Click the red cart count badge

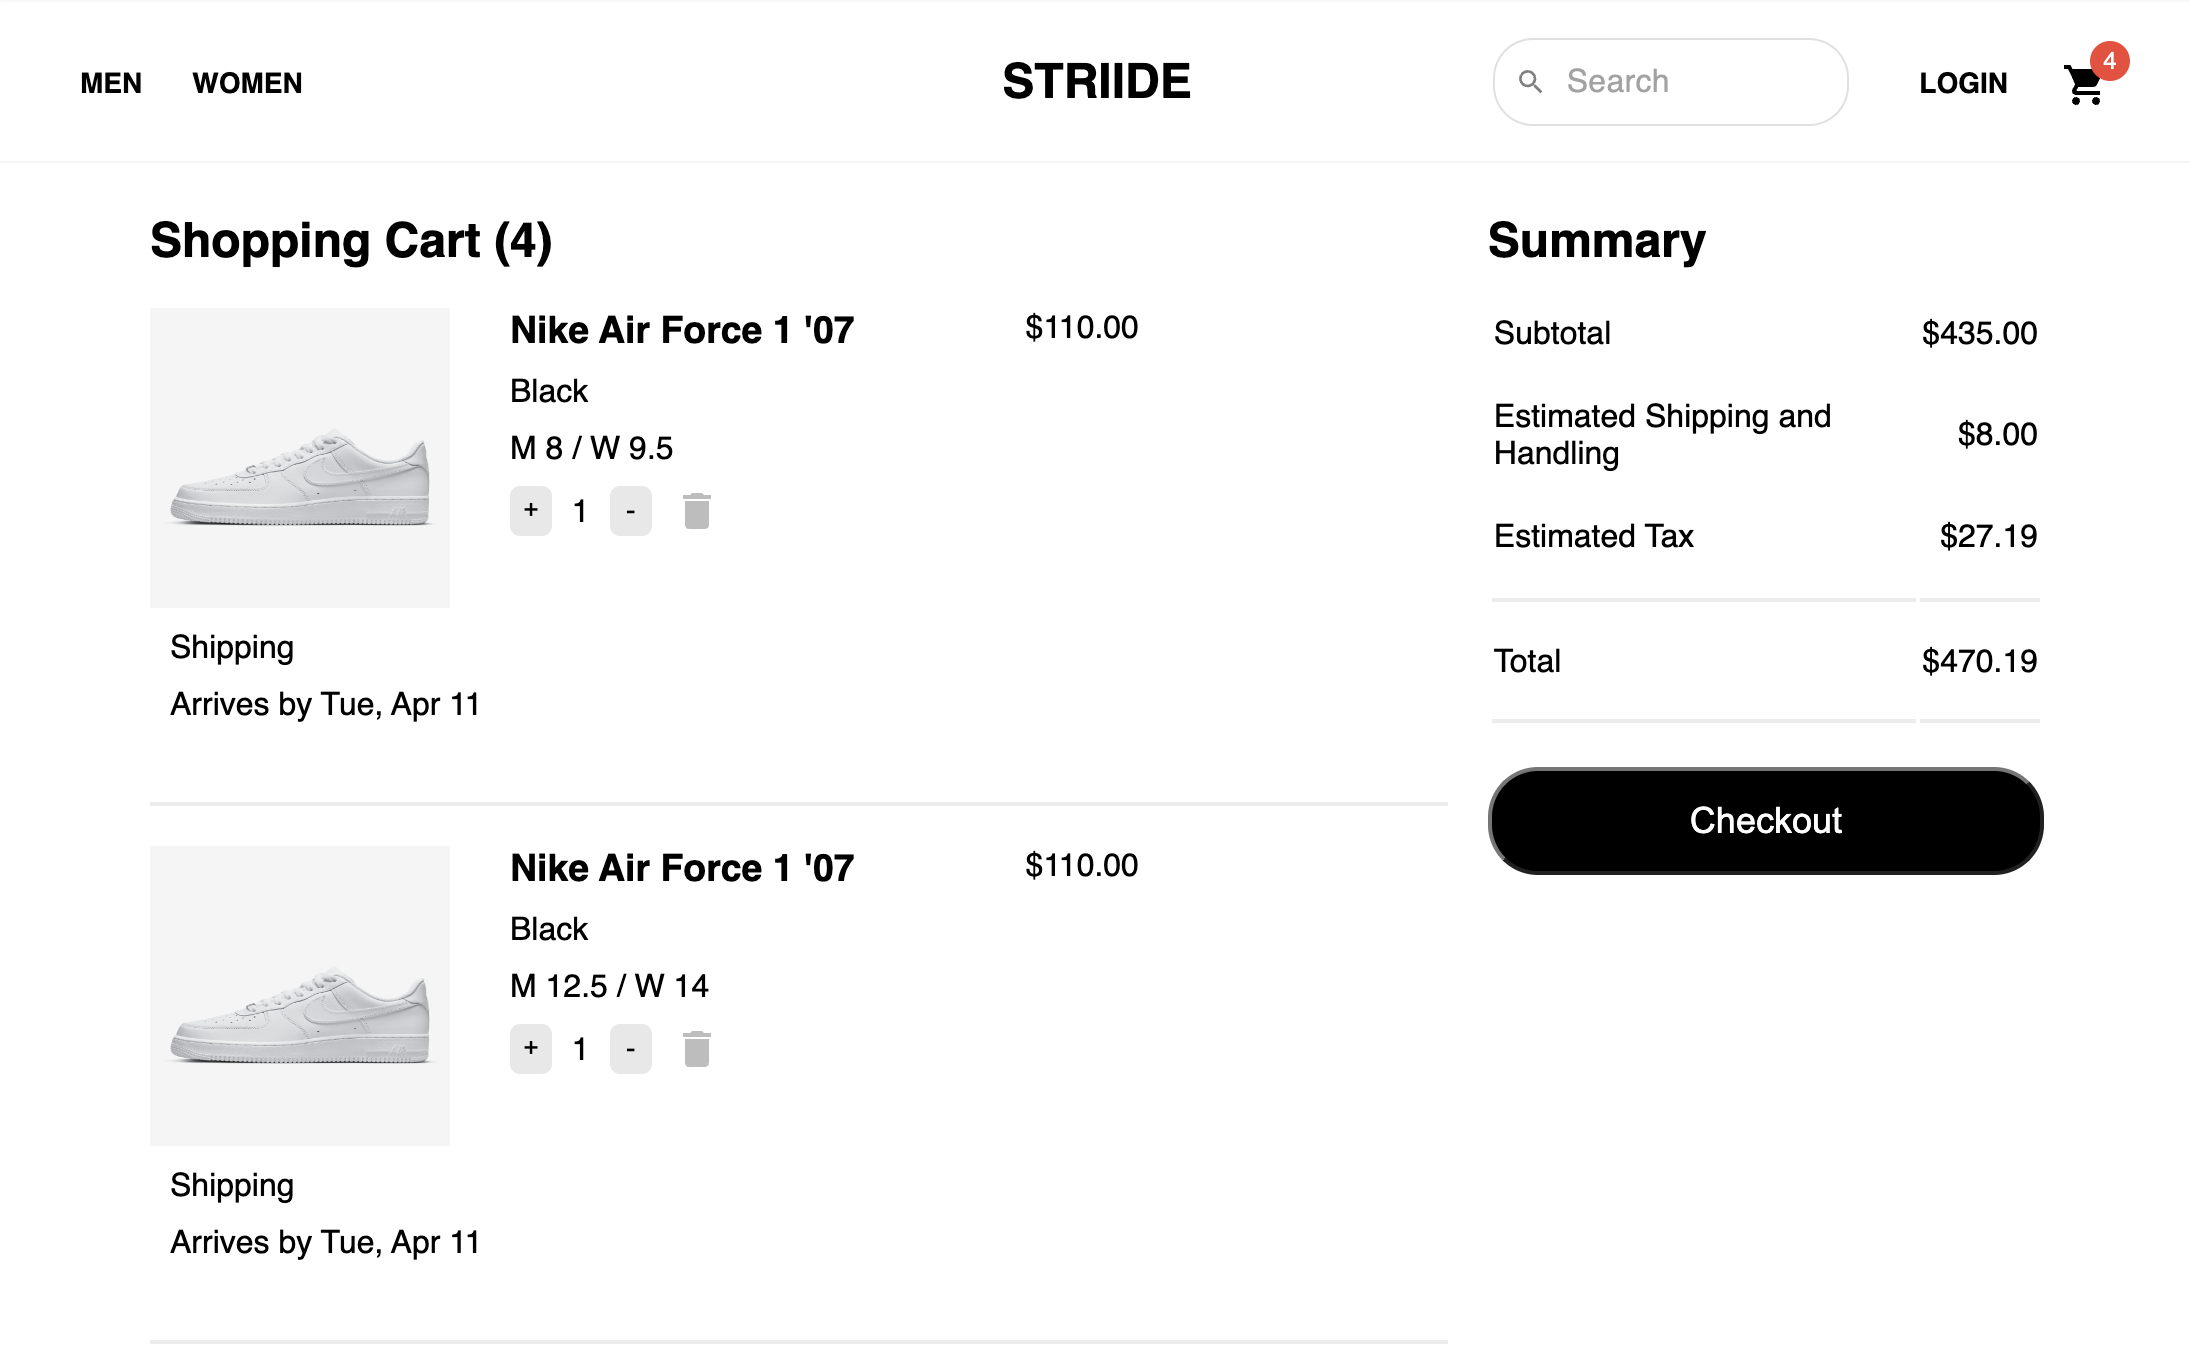[x=2109, y=61]
